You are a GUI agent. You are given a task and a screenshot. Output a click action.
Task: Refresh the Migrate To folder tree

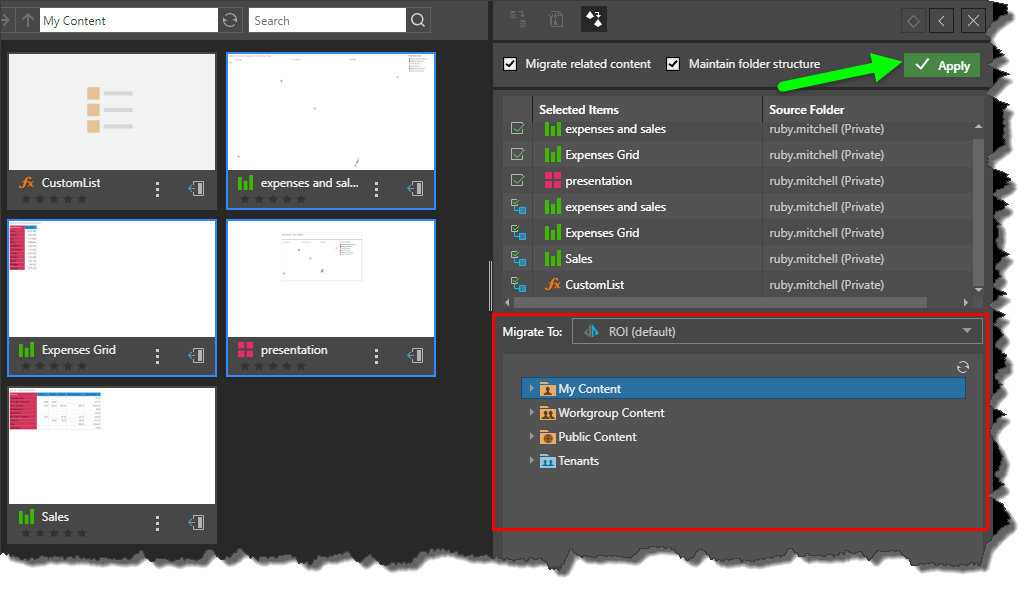(x=963, y=367)
